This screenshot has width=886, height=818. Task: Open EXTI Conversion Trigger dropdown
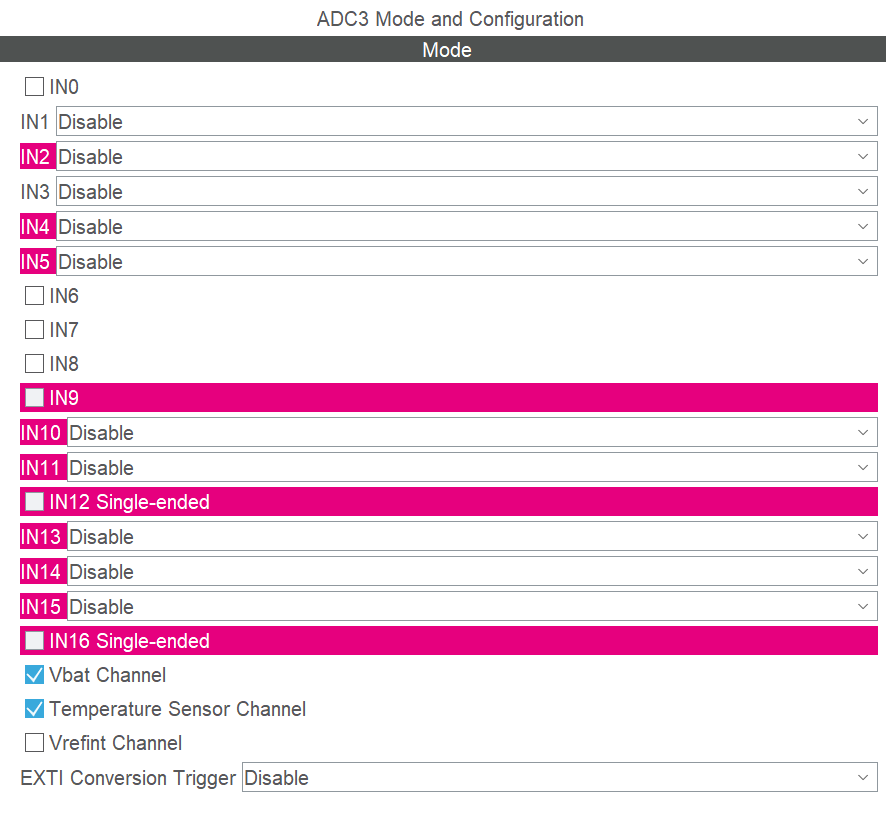pos(559,778)
